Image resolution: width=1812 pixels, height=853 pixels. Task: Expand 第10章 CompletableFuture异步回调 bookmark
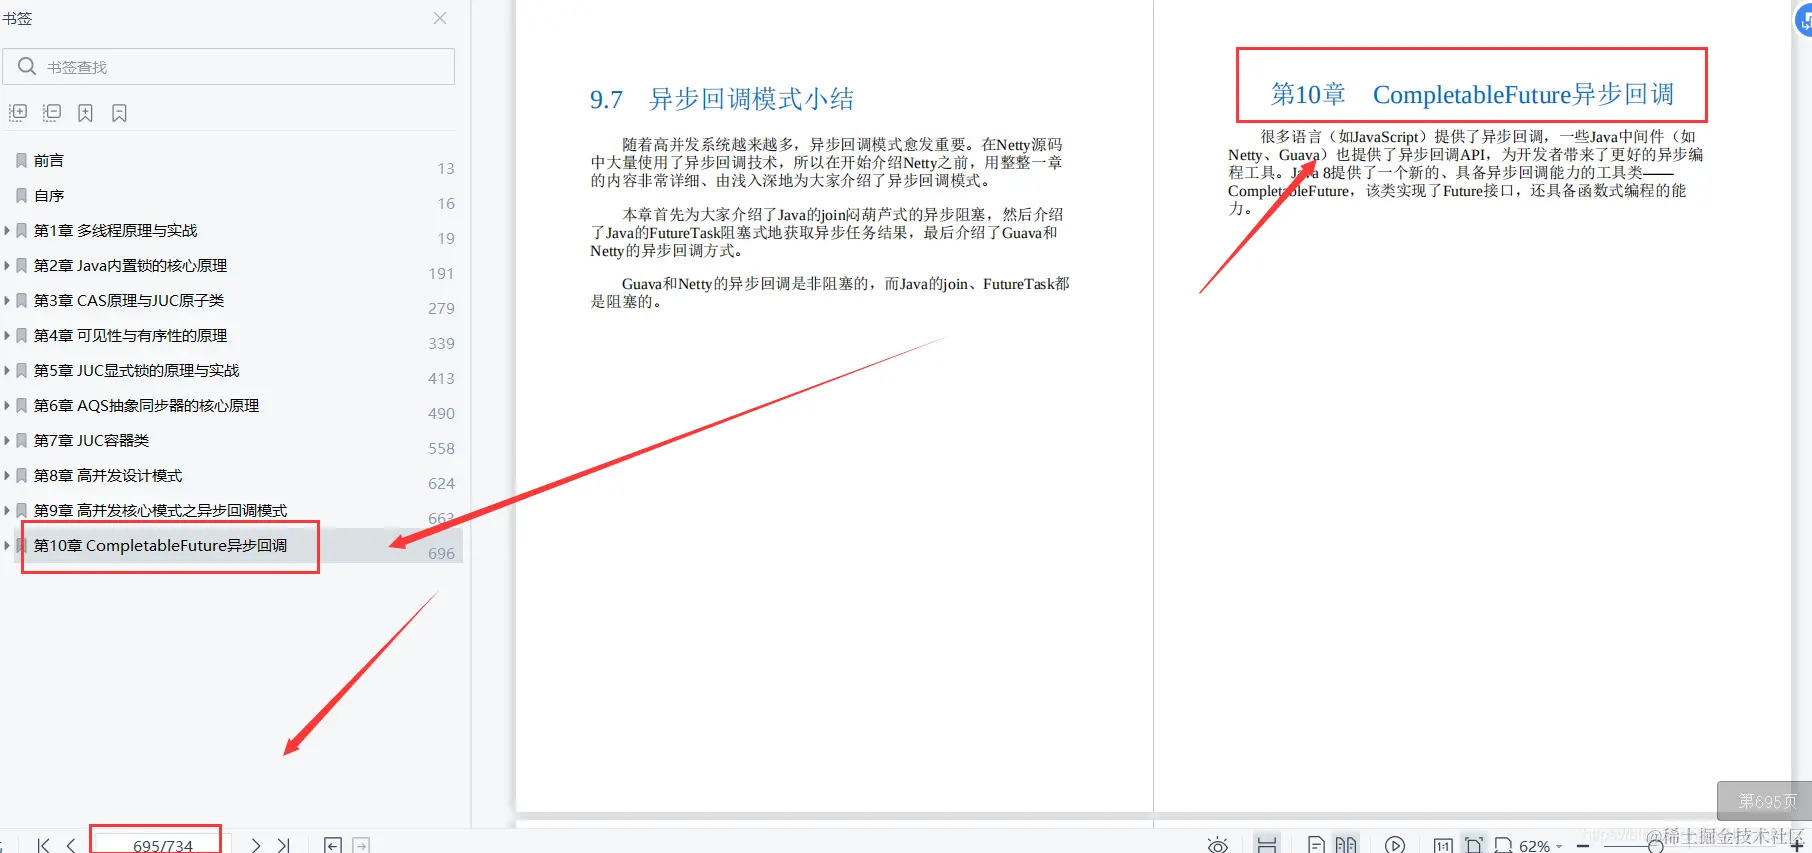click(x=7, y=545)
